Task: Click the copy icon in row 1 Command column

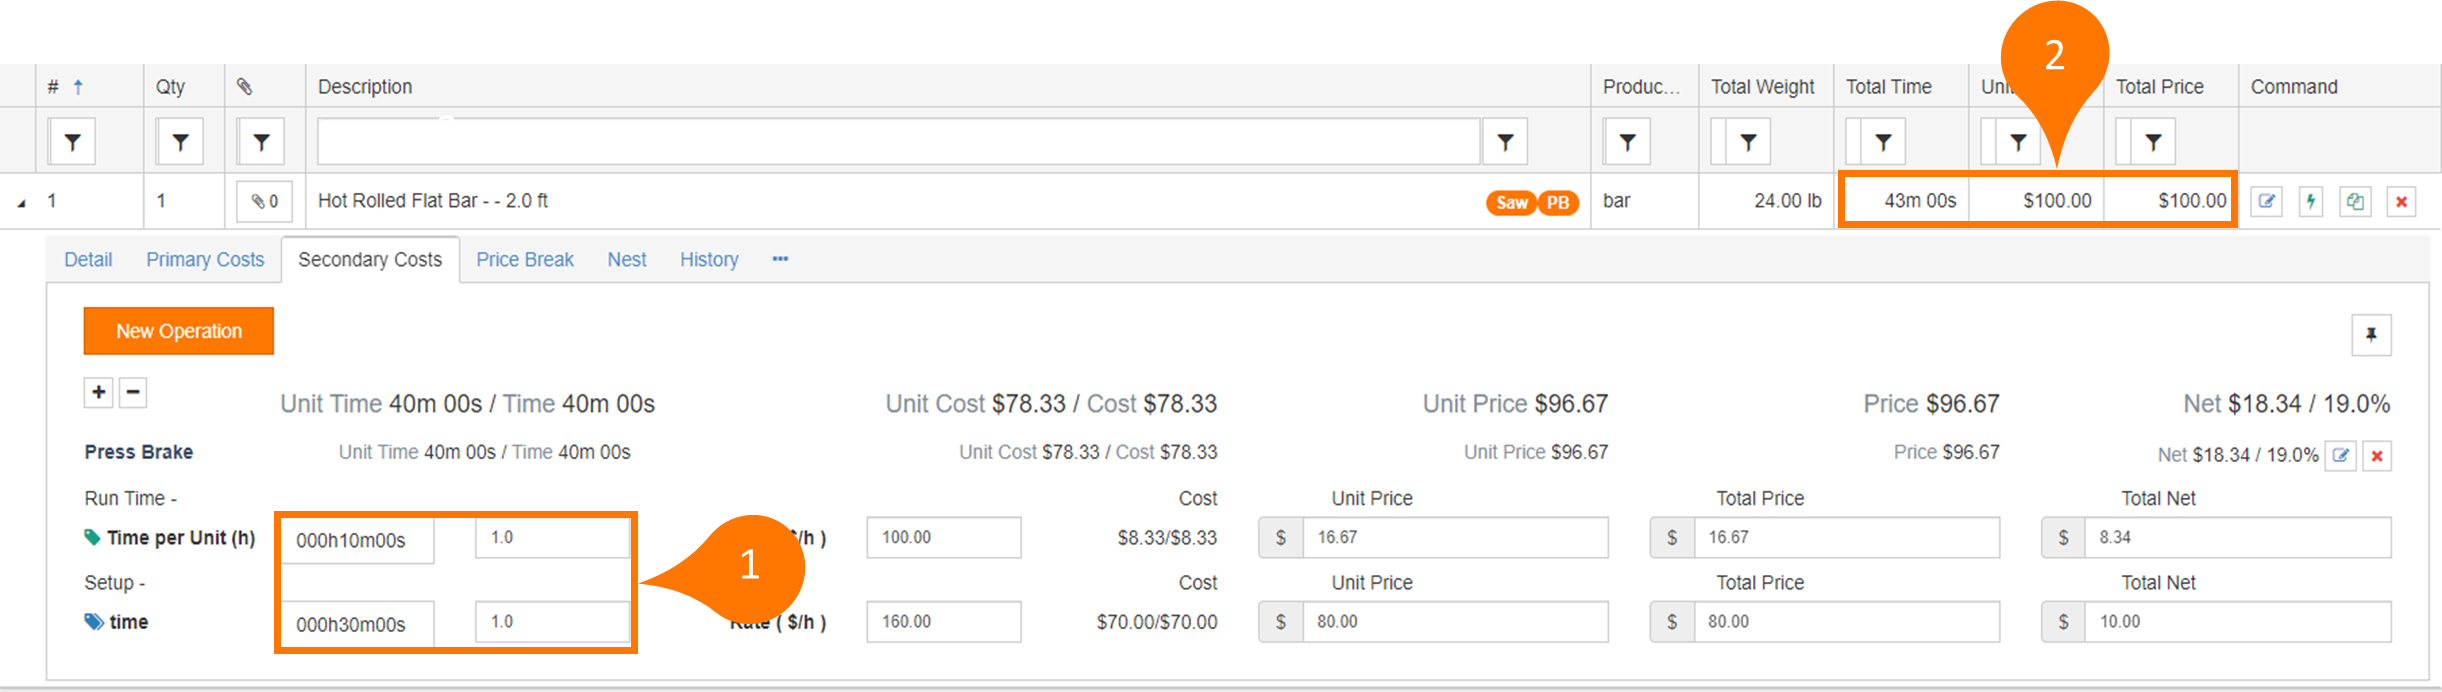Action: click(2355, 201)
